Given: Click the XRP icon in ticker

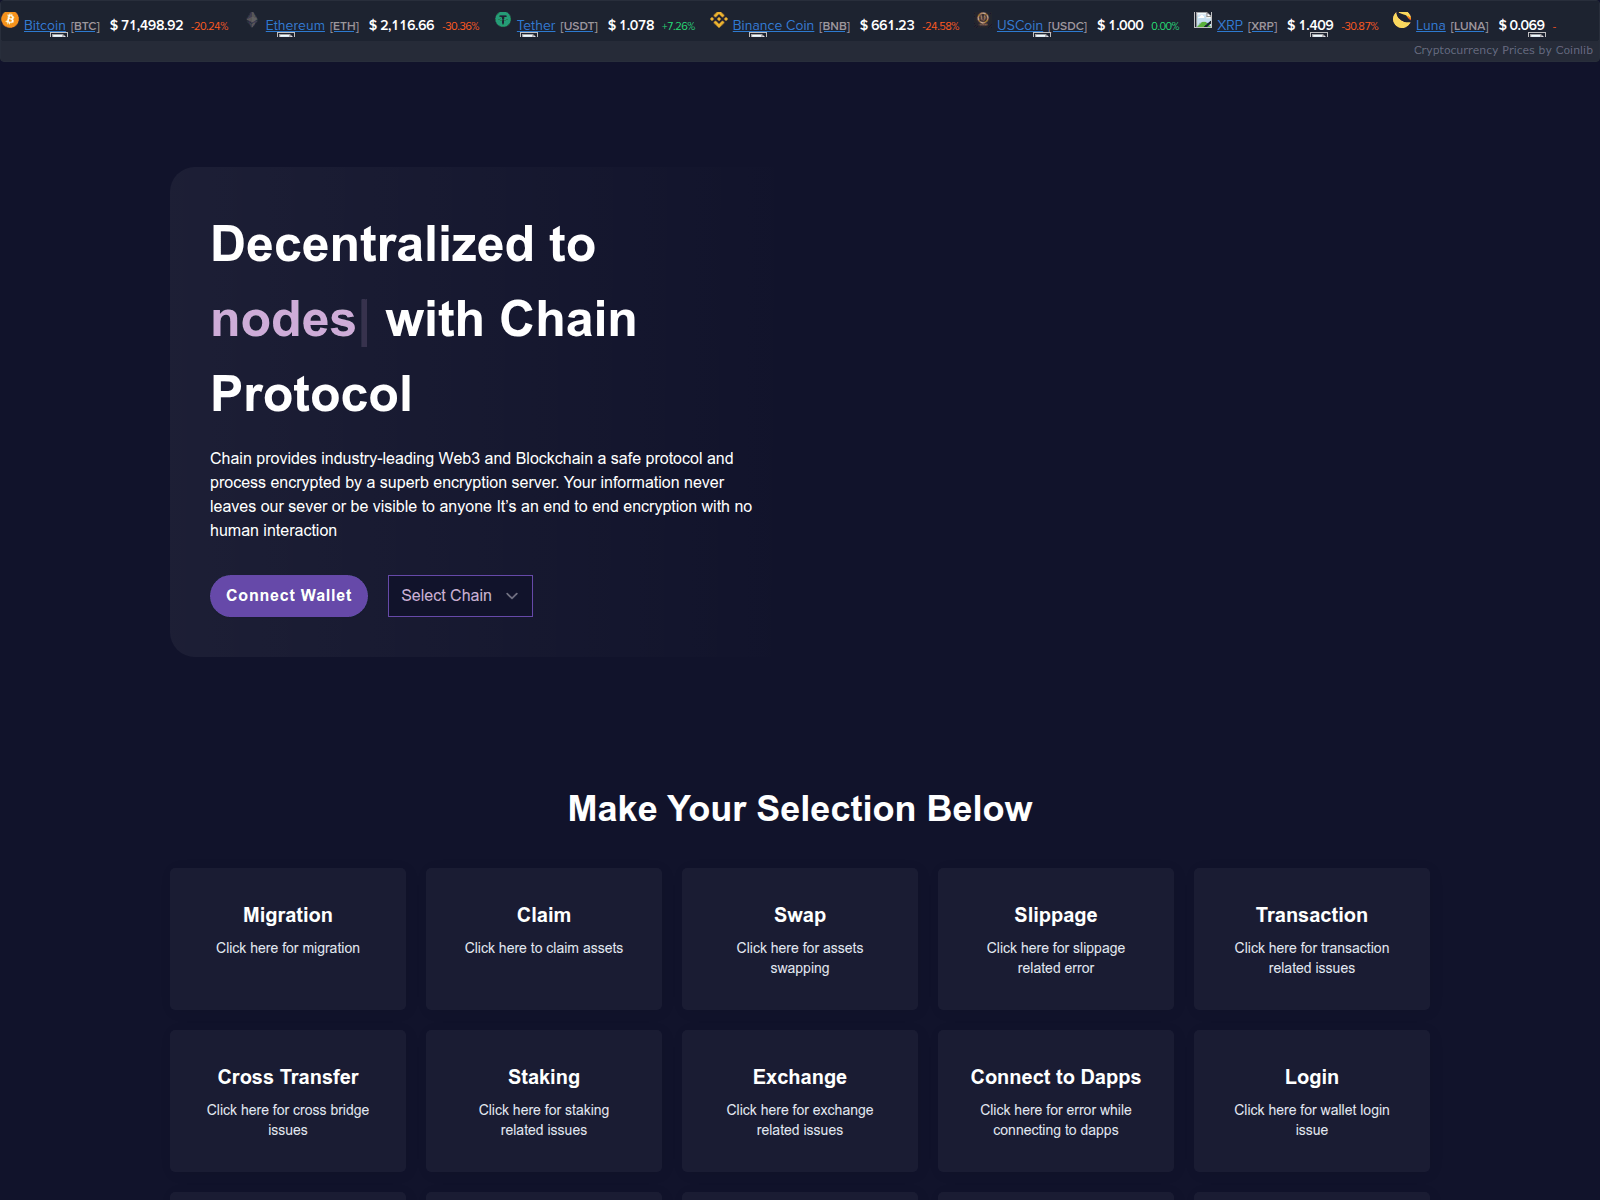Looking at the screenshot, I should pos(1203,19).
